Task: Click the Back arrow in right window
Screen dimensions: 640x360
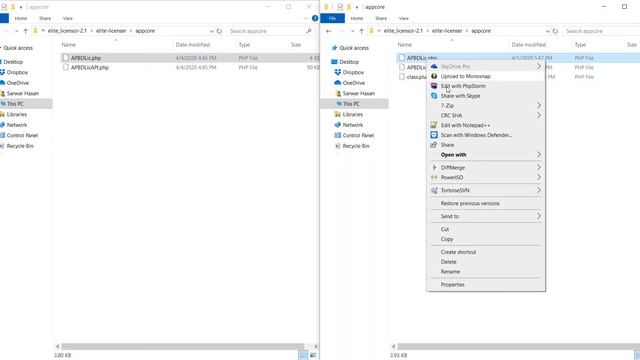Action: pyautogui.click(x=329, y=31)
